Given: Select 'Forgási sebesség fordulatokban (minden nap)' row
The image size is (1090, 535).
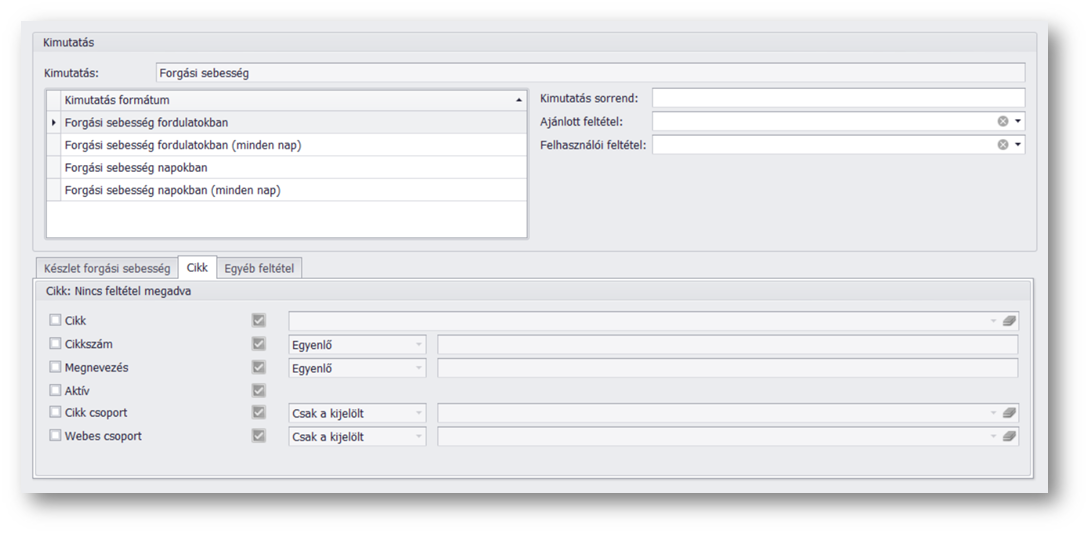Looking at the screenshot, I should [182, 145].
